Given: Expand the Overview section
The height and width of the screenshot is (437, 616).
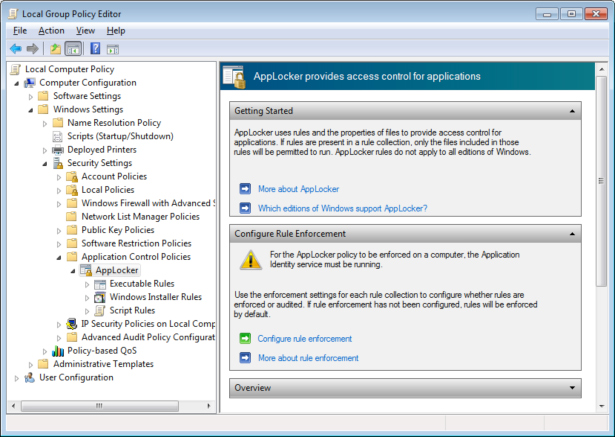Looking at the screenshot, I should [x=572, y=388].
